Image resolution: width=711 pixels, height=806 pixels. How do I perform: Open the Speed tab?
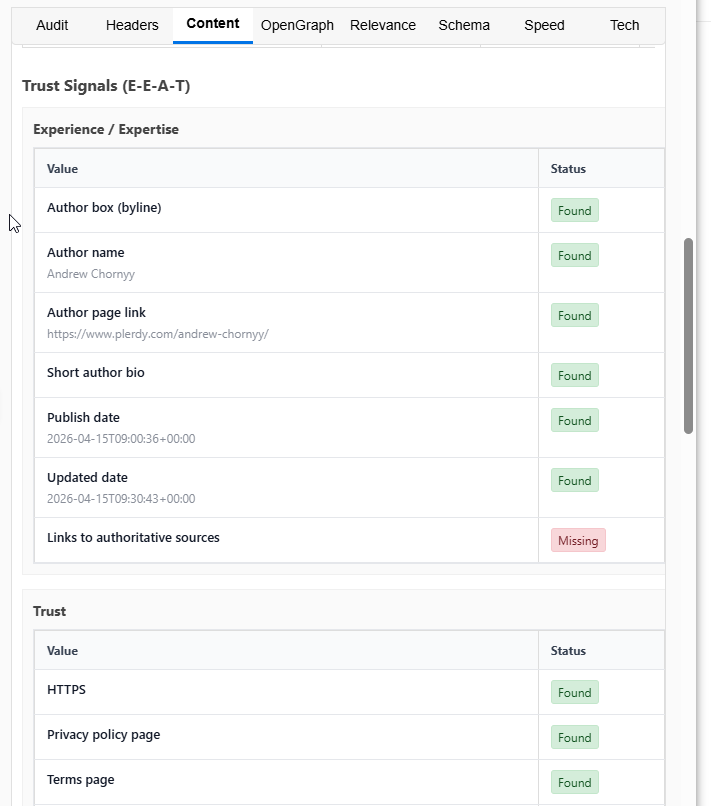(x=544, y=25)
